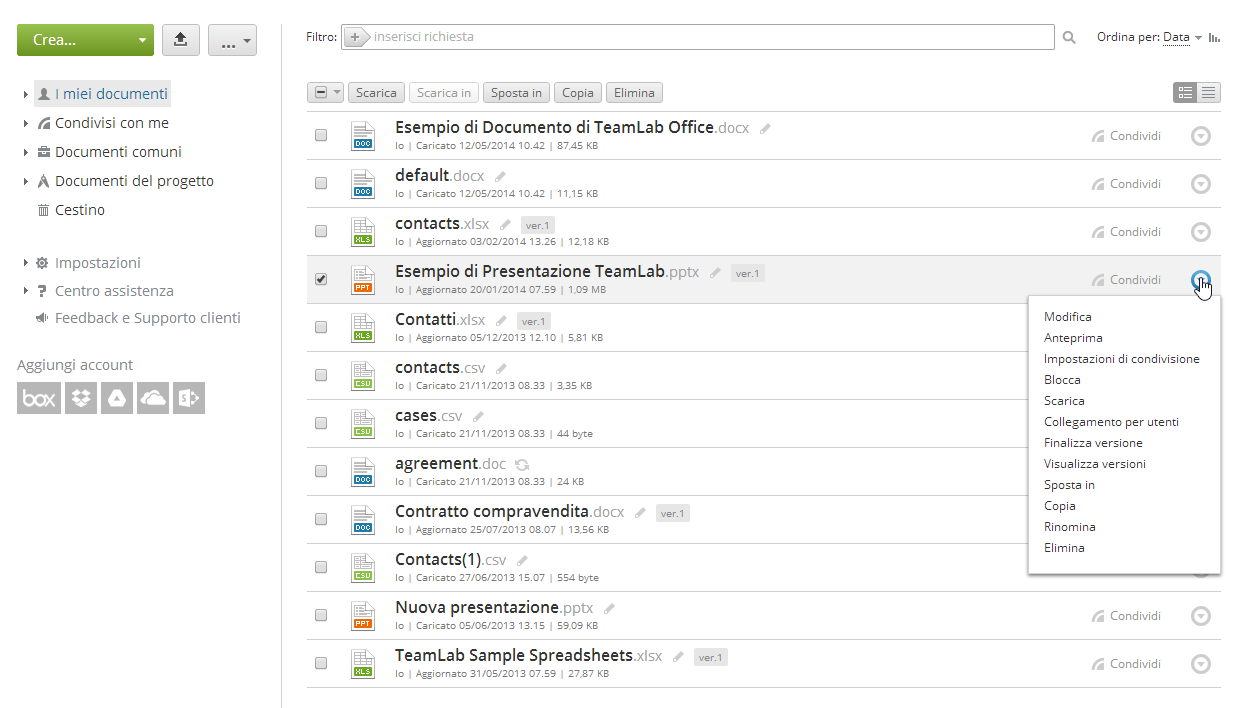Choose Anteprima from context menu
The height and width of the screenshot is (708, 1240).
point(1073,337)
